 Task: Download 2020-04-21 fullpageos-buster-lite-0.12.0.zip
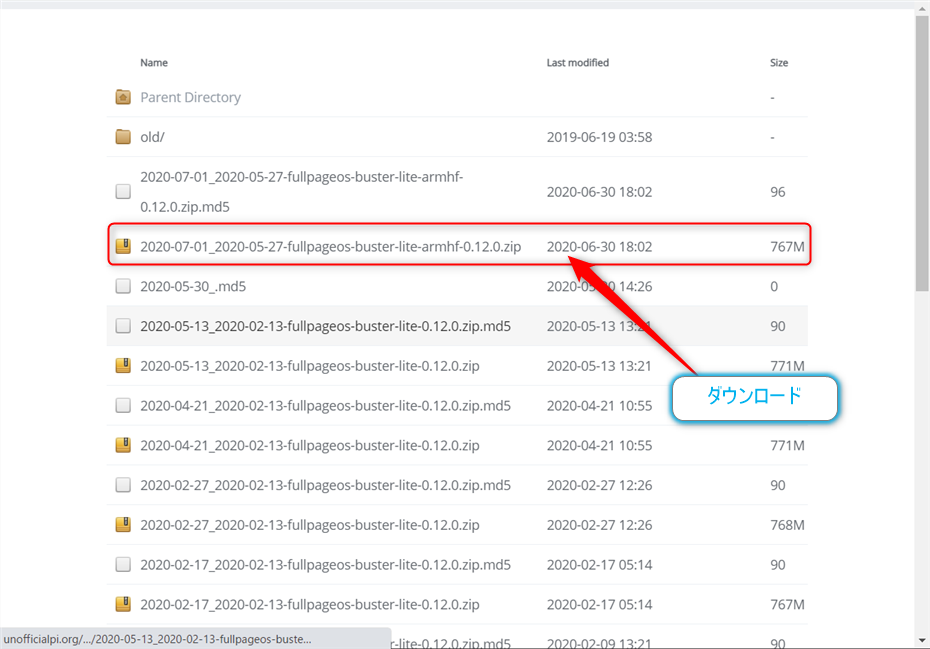[x=310, y=446]
